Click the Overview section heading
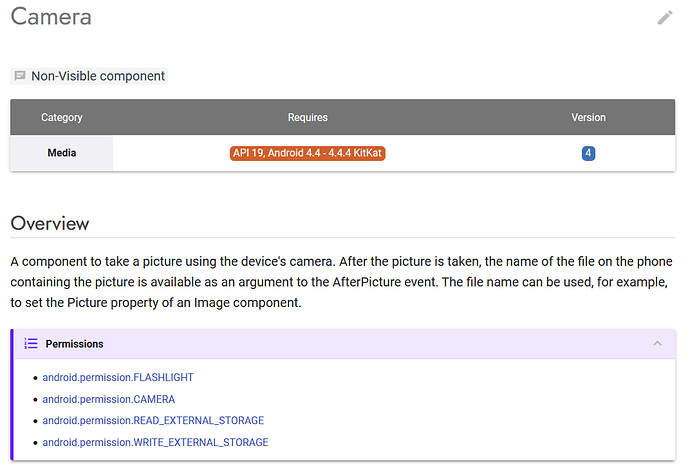 click(50, 224)
